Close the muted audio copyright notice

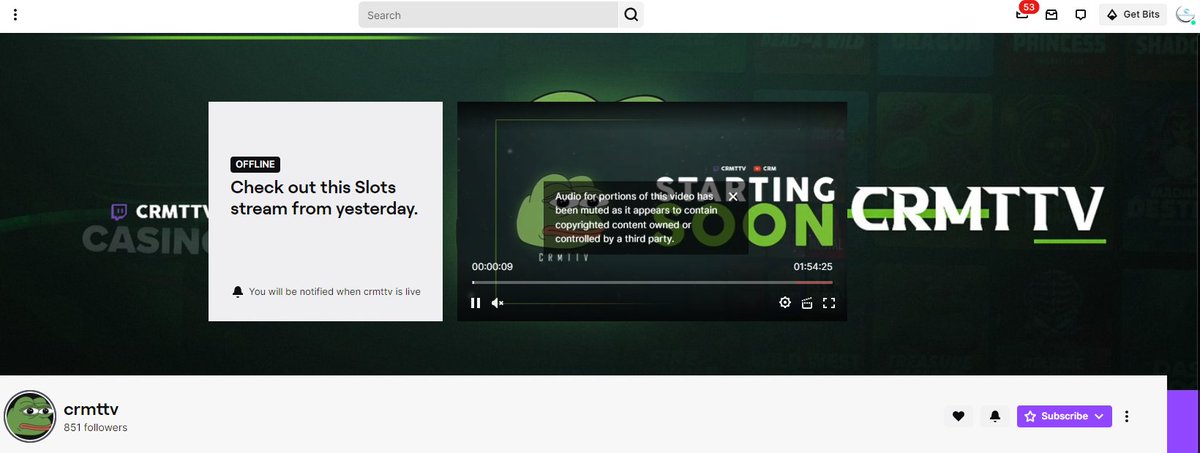(733, 196)
